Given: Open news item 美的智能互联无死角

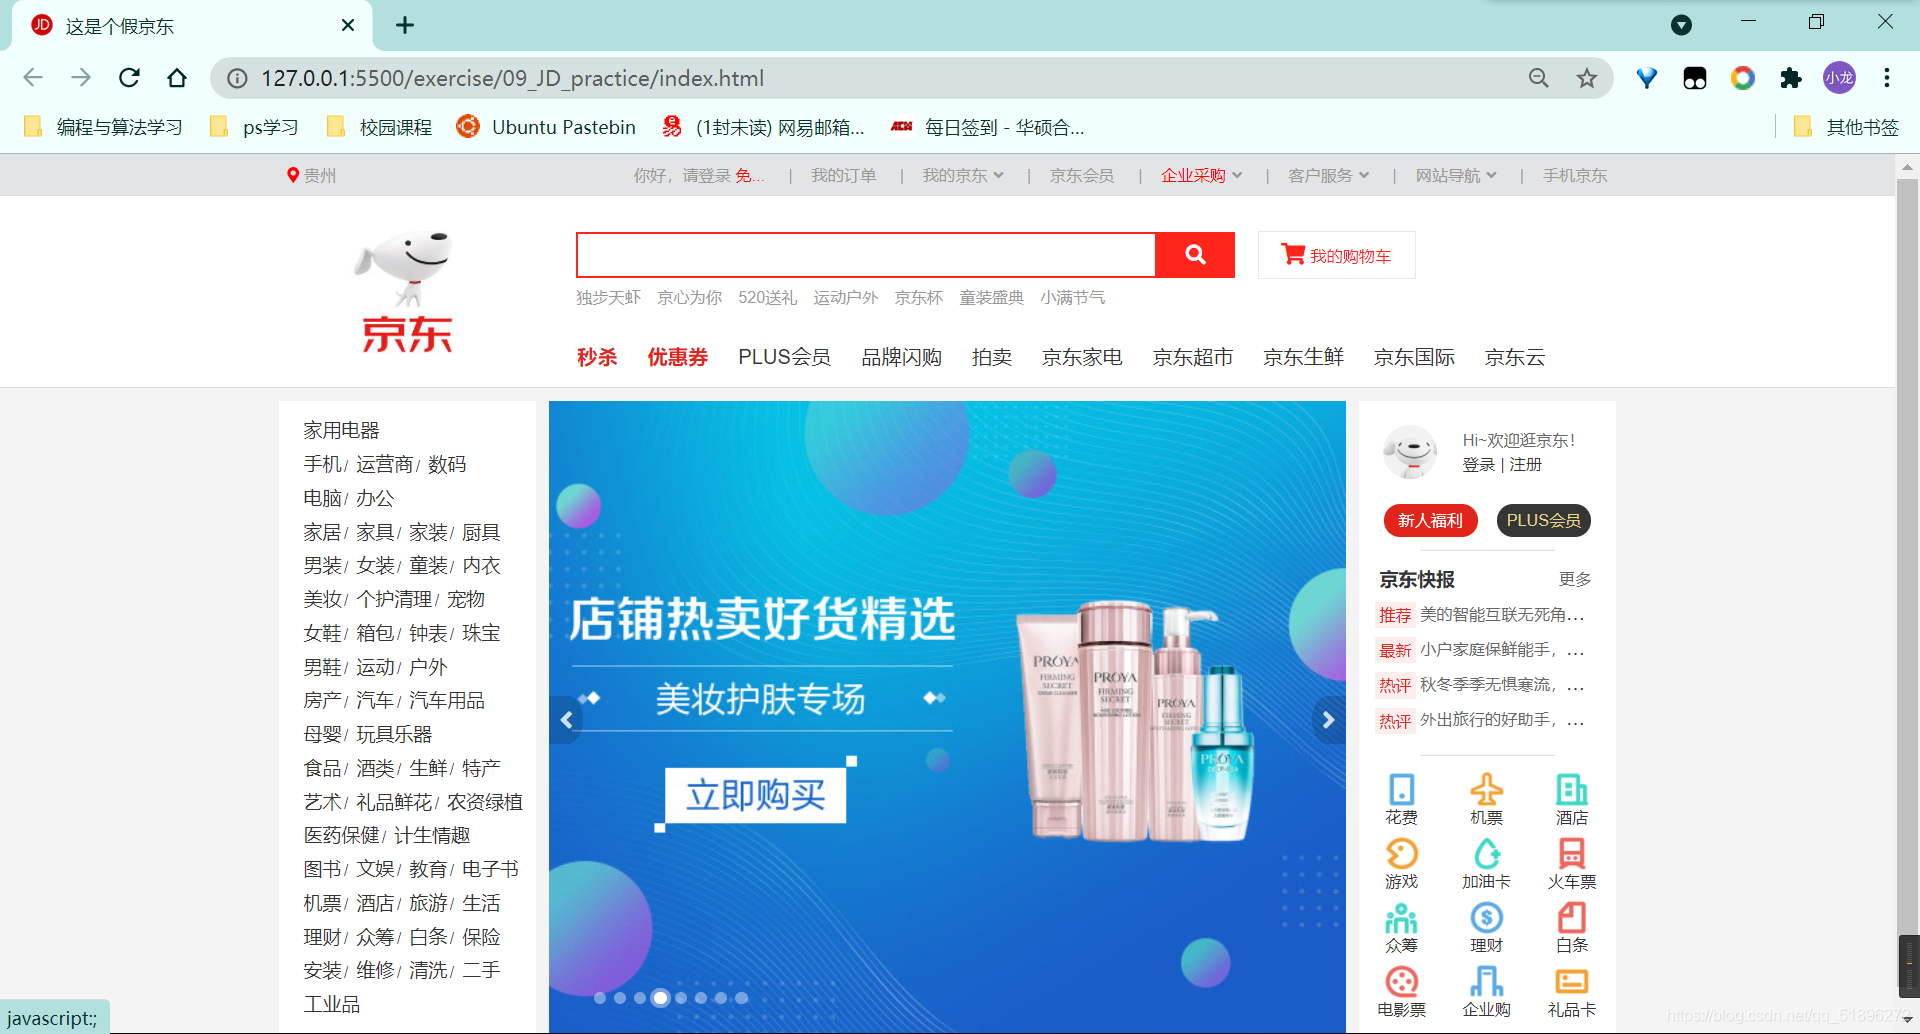Looking at the screenshot, I should point(1502,614).
